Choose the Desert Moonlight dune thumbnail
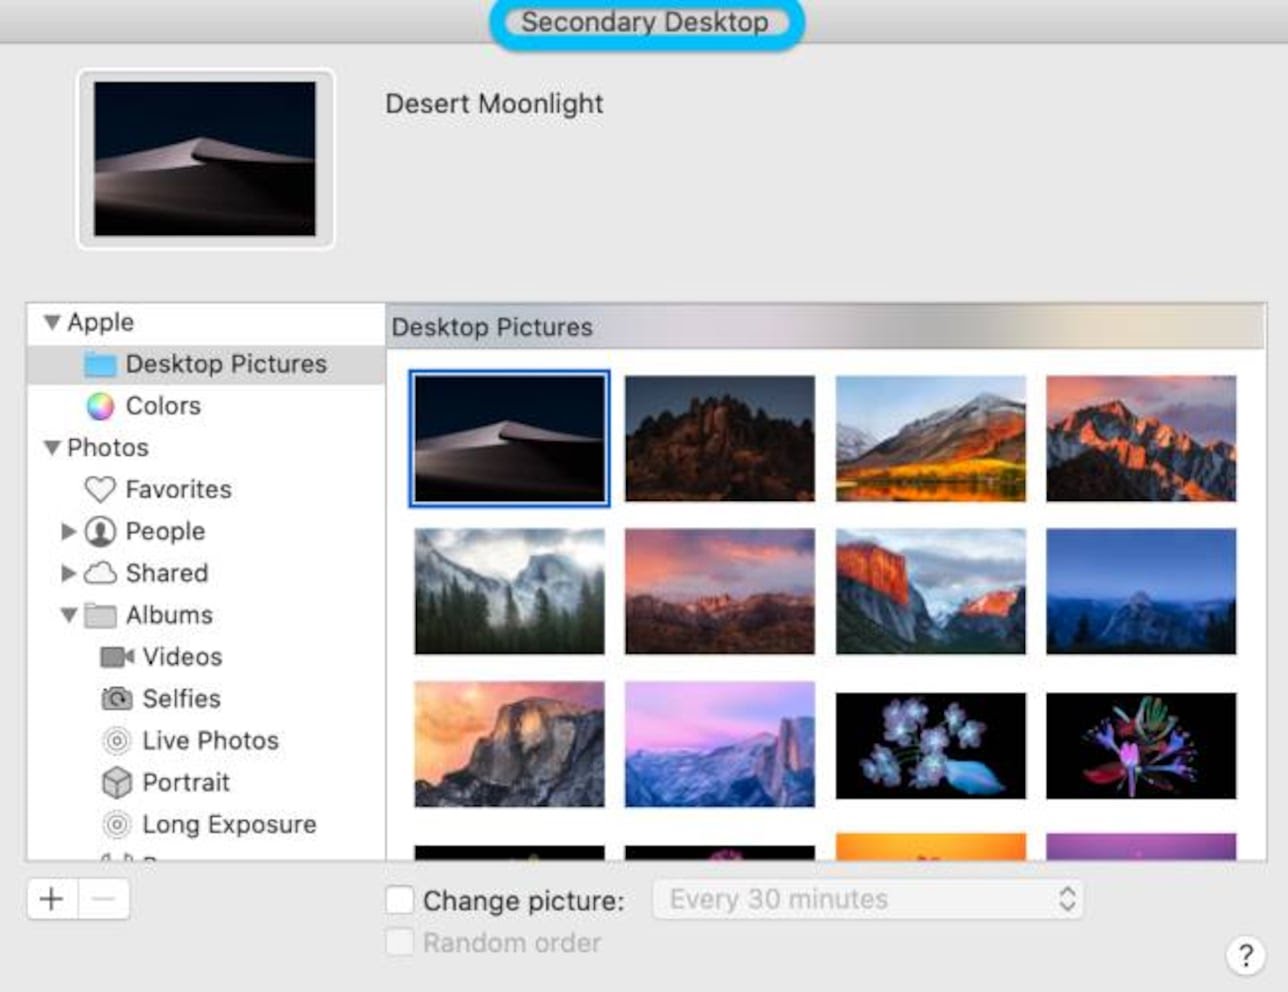 509,439
